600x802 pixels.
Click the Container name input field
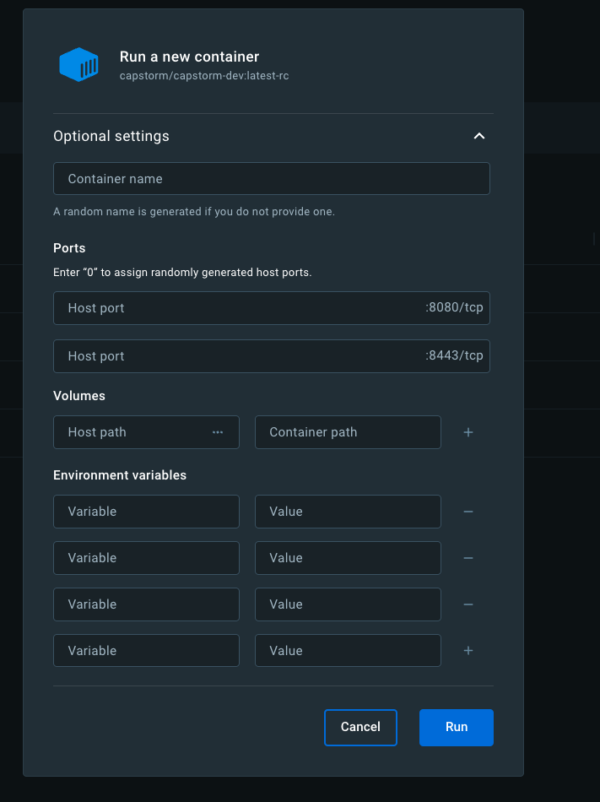[x=271, y=178]
